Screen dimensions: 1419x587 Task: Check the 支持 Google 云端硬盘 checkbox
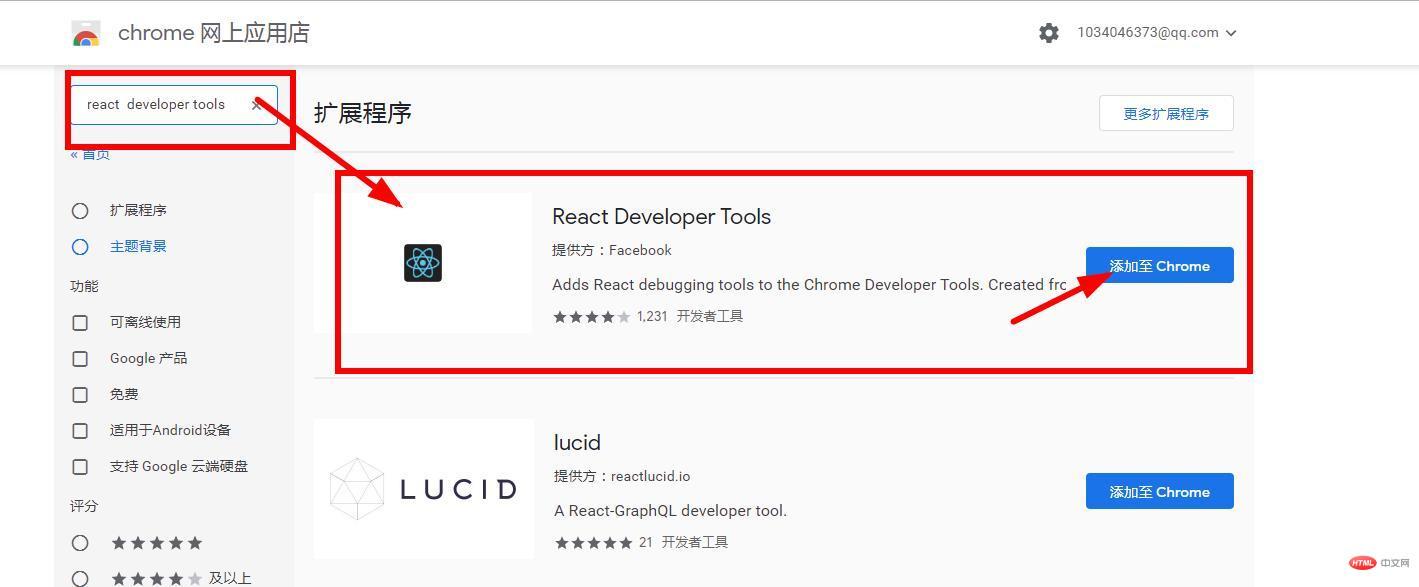point(80,467)
